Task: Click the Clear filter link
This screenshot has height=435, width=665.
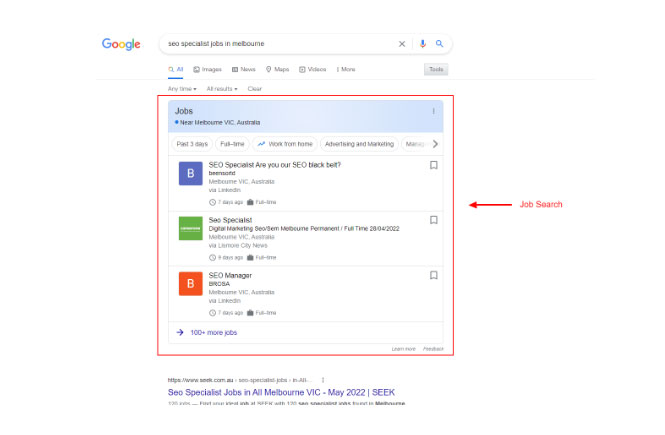Action: point(254,89)
